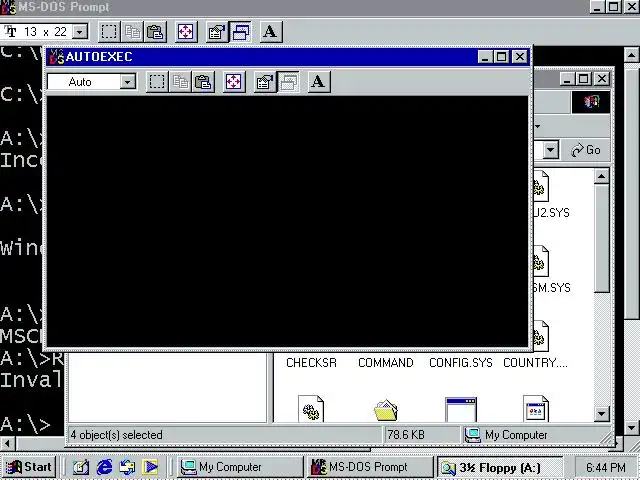Image resolution: width=640 pixels, height=480 pixels.
Task: Click Explorer file list scroll down arrow
Action: (602, 414)
